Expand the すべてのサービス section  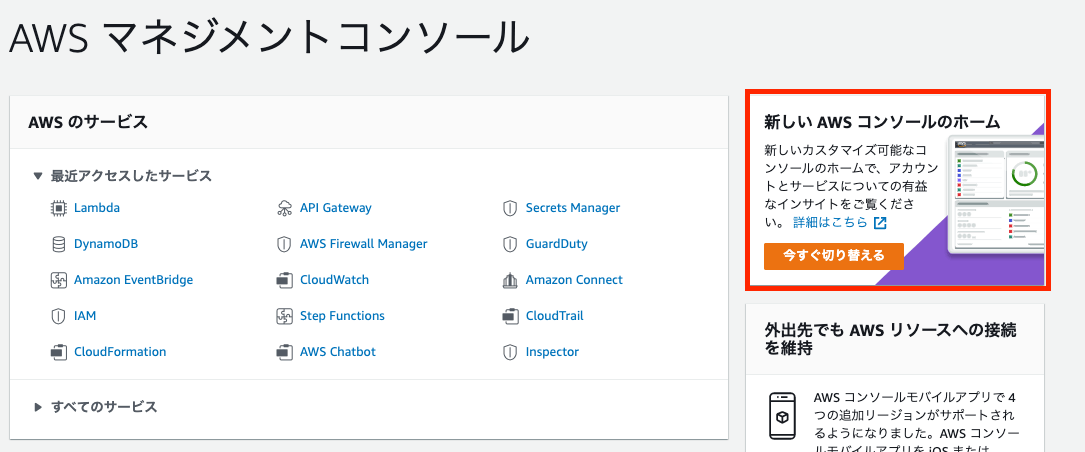point(38,407)
